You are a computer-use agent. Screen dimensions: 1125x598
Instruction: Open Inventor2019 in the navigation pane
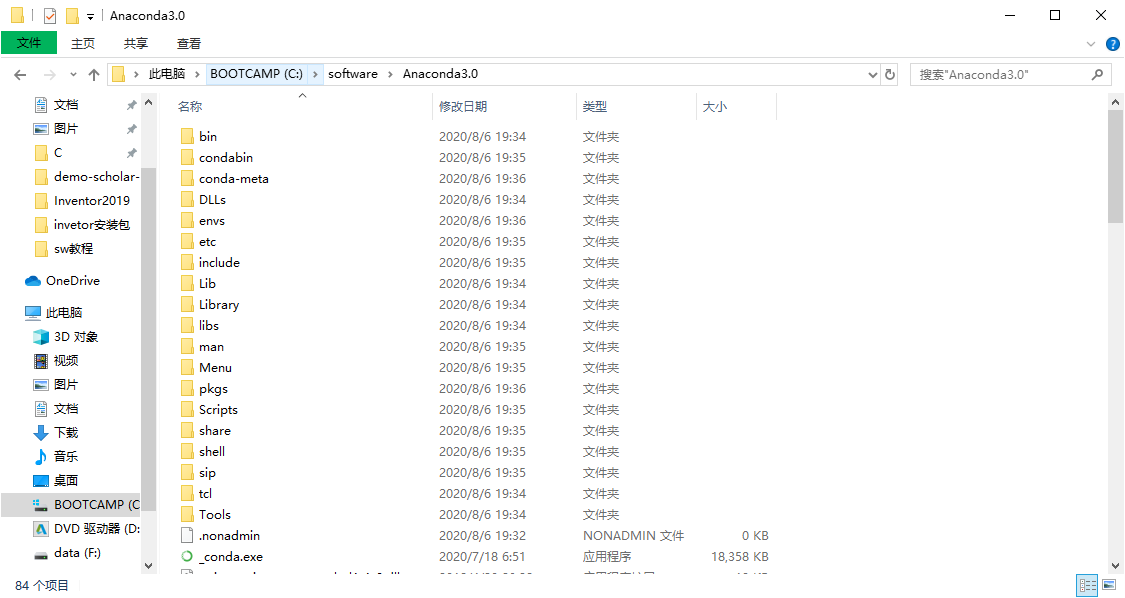tap(92, 201)
